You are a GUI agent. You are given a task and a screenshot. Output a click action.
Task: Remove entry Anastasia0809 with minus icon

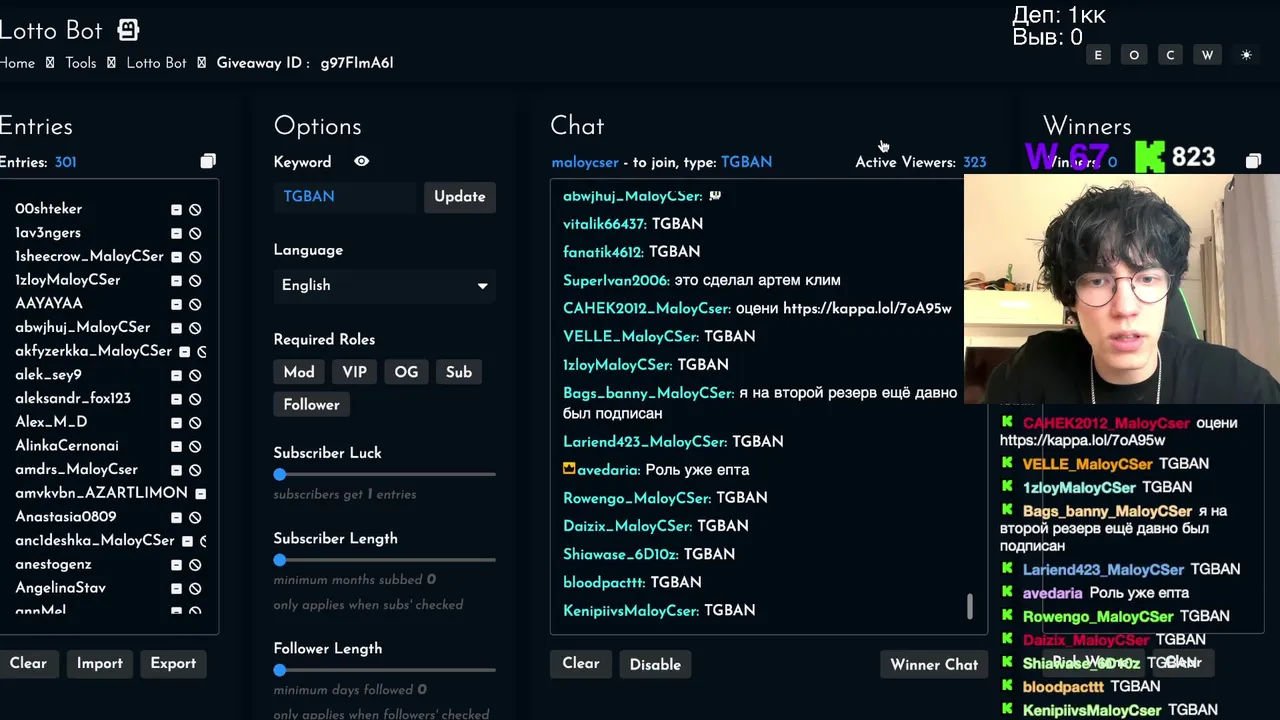[x=176, y=518]
